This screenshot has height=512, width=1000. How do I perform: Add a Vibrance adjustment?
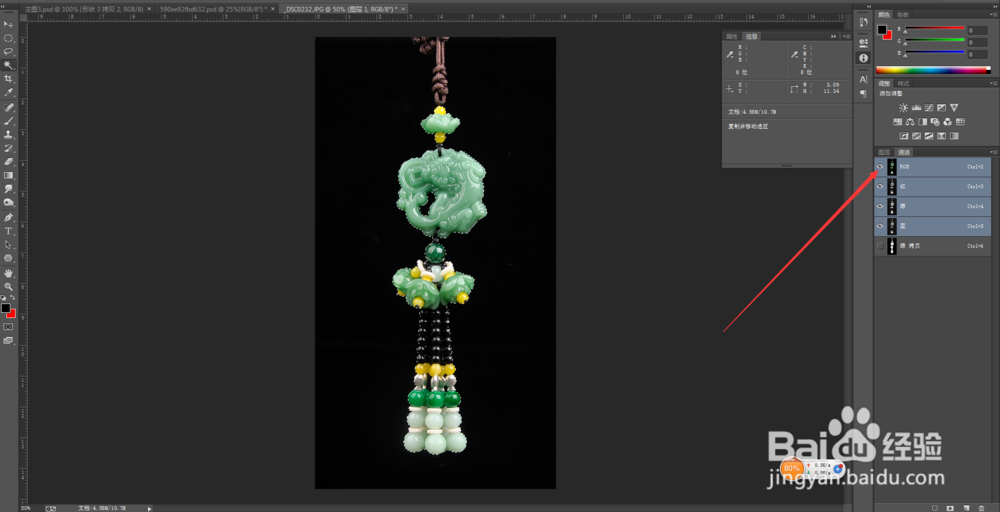coord(954,108)
